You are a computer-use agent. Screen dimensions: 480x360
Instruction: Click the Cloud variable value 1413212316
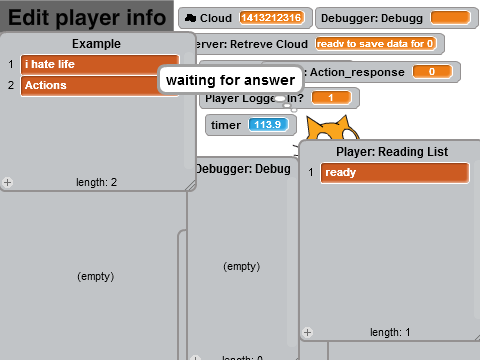(x=271, y=18)
